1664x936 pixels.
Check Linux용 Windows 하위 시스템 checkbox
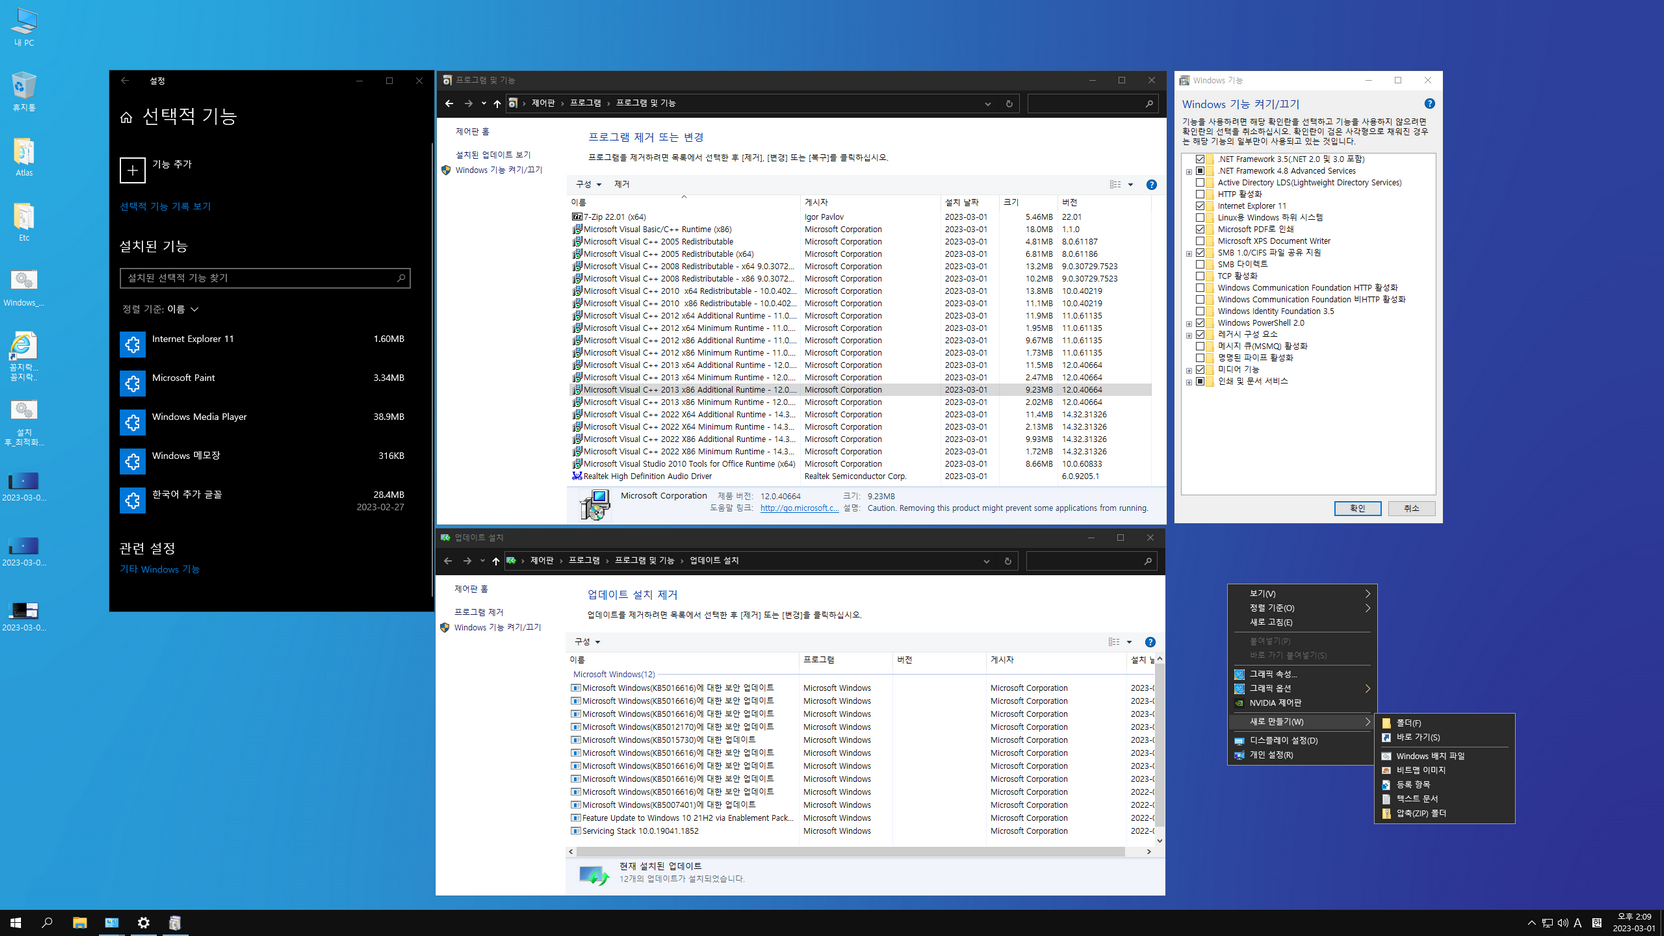click(x=1200, y=218)
